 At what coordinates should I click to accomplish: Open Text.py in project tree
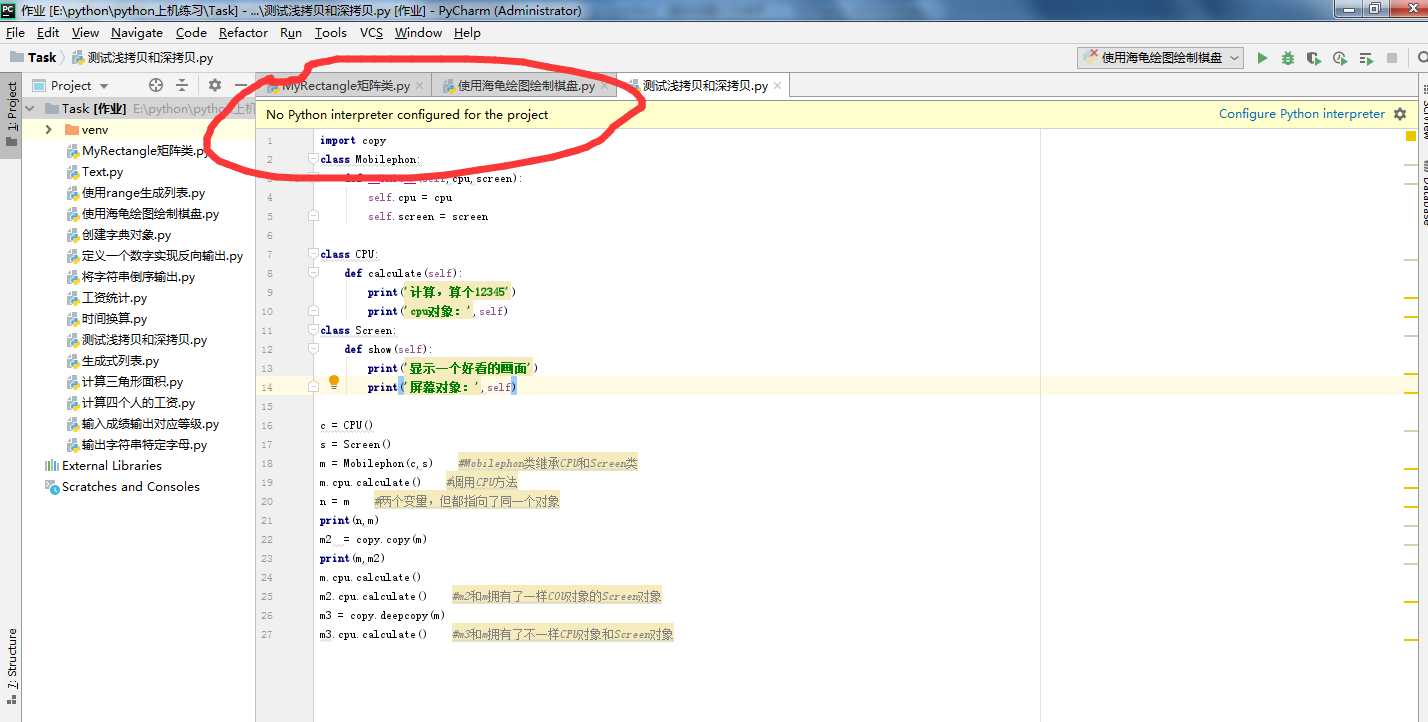pyautogui.click(x=102, y=172)
